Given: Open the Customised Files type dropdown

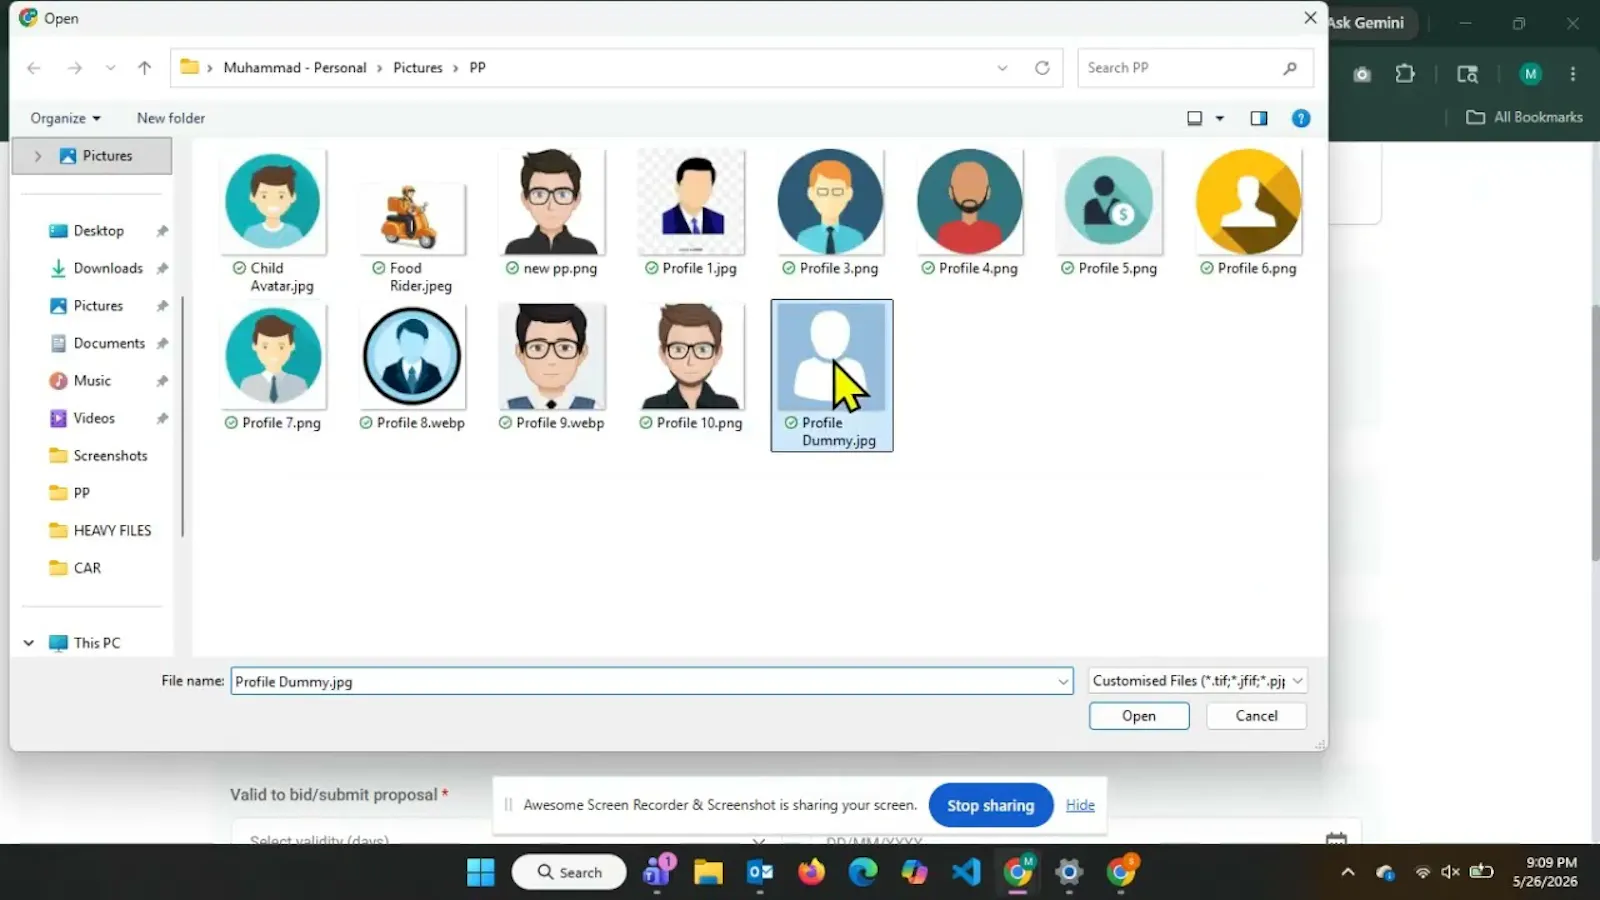Looking at the screenshot, I should coord(1197,681).
